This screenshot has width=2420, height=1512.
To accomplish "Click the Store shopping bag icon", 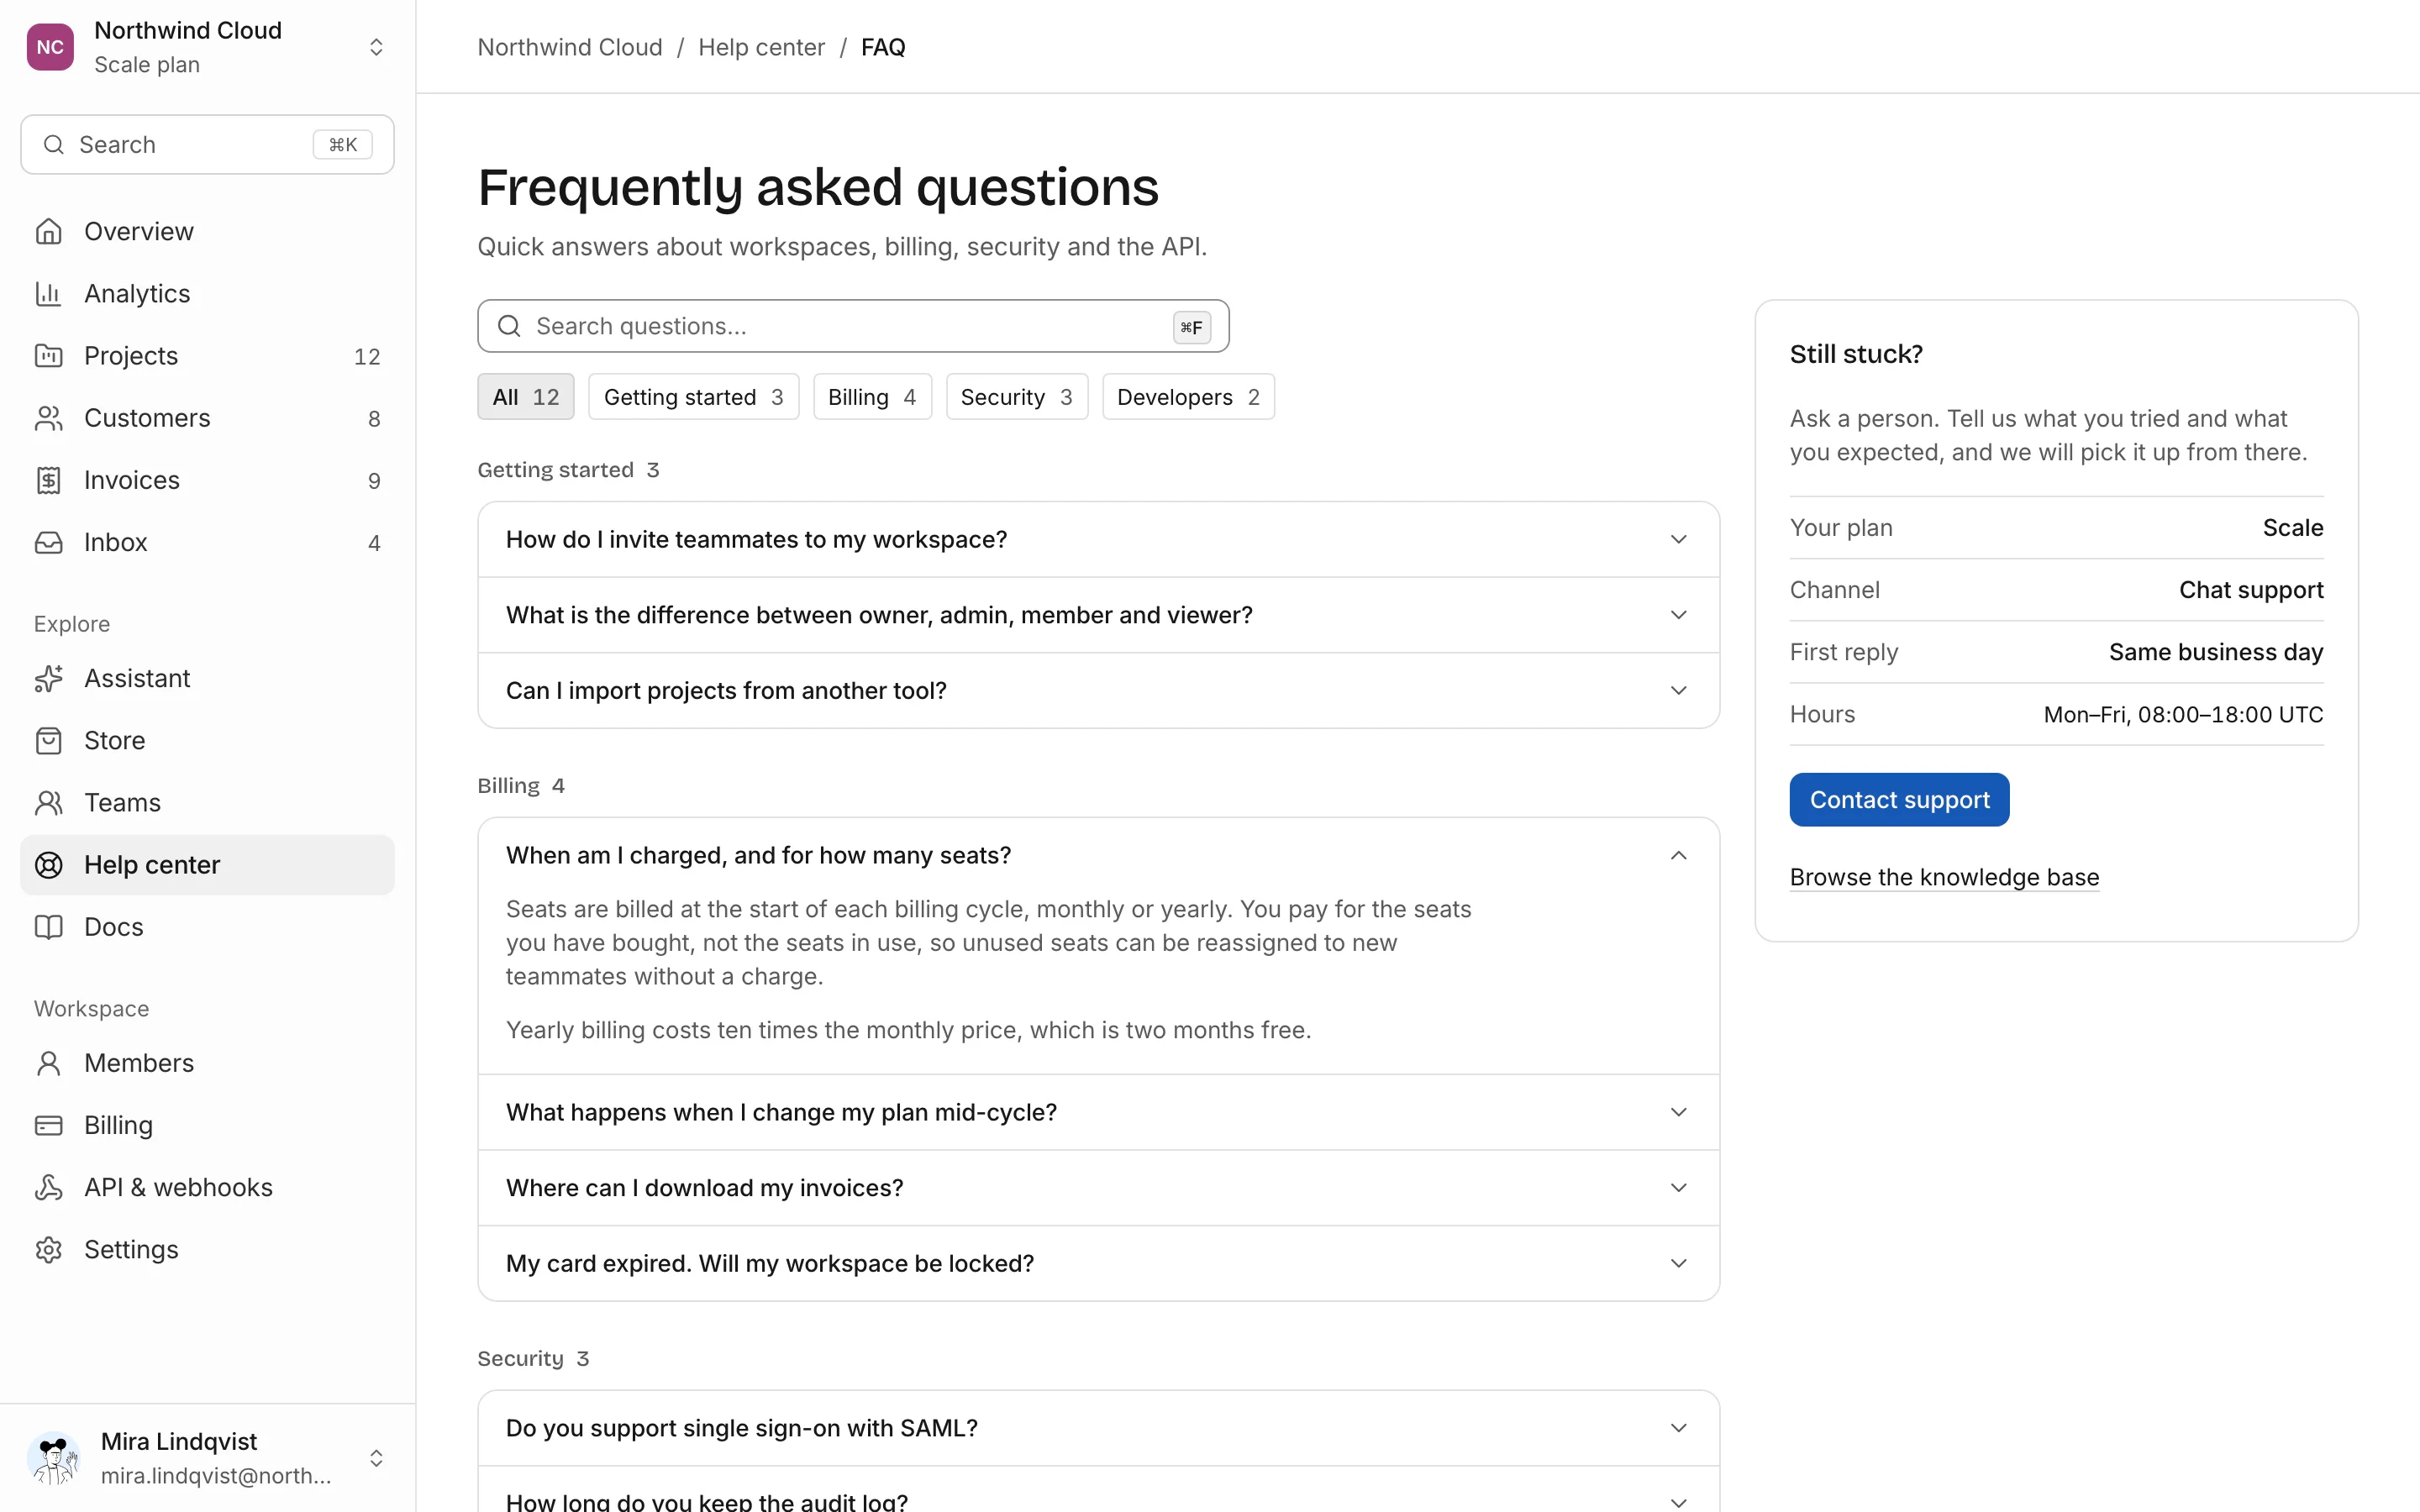I will (48, 740).
